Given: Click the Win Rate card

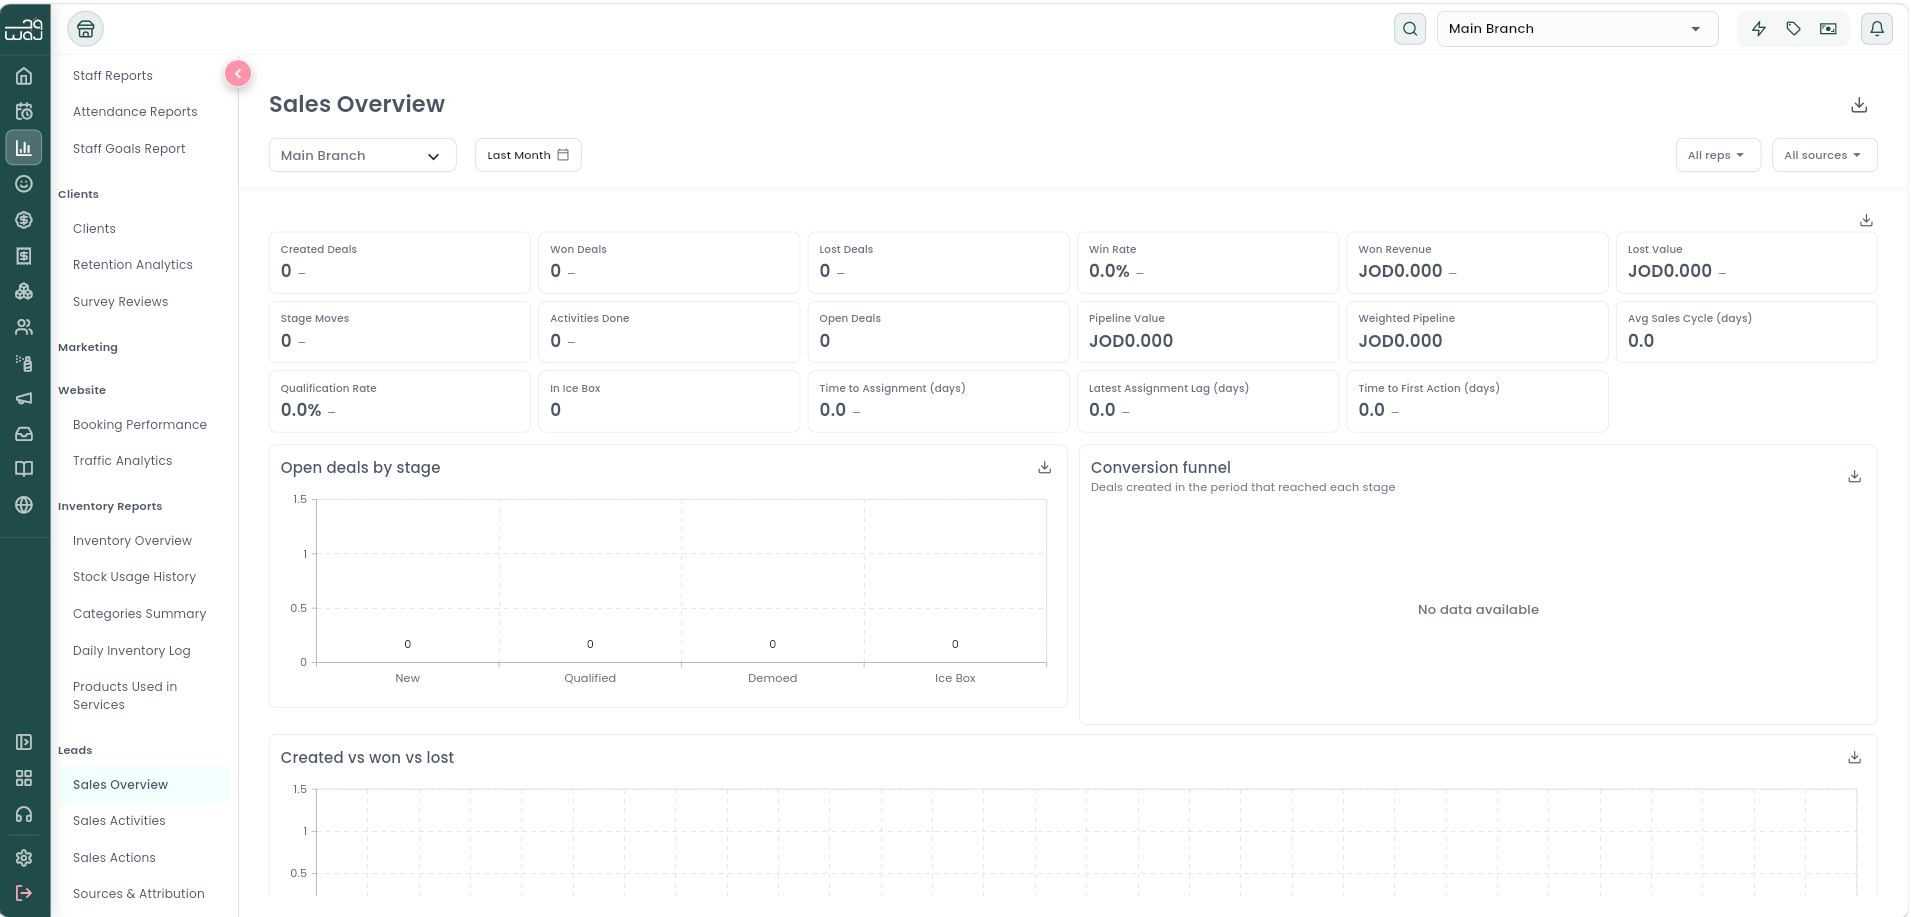Looking at the screenshot, I should [x=1207, y=262].
